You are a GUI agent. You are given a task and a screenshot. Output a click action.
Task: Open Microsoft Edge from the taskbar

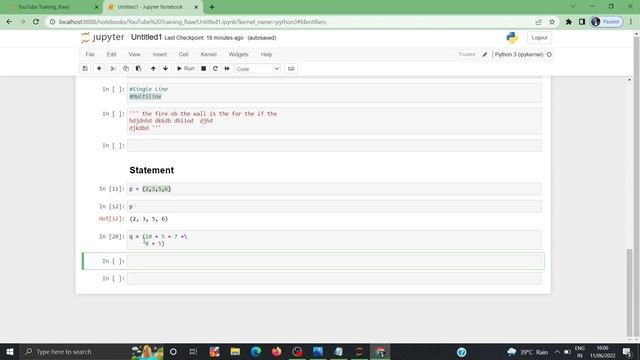click(256, 351)
